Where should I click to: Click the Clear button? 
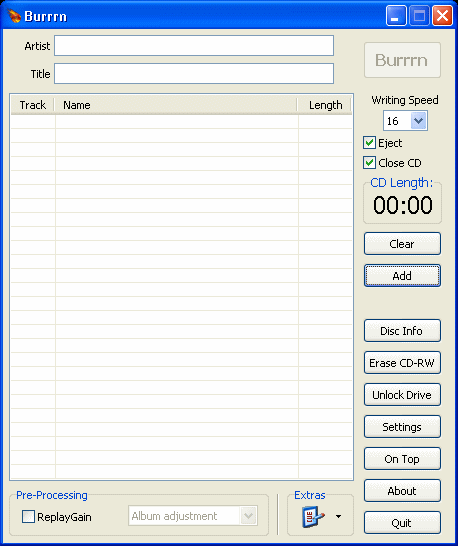click(x=402, y=244)
